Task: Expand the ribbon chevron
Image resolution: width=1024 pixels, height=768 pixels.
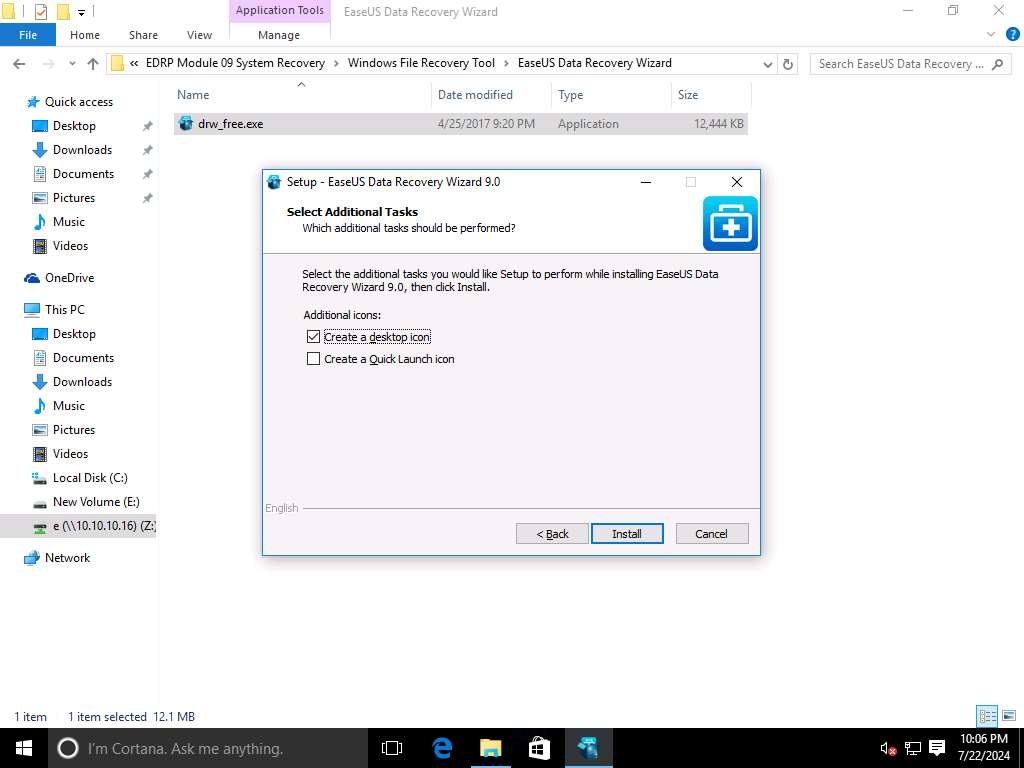Action: 991,35
